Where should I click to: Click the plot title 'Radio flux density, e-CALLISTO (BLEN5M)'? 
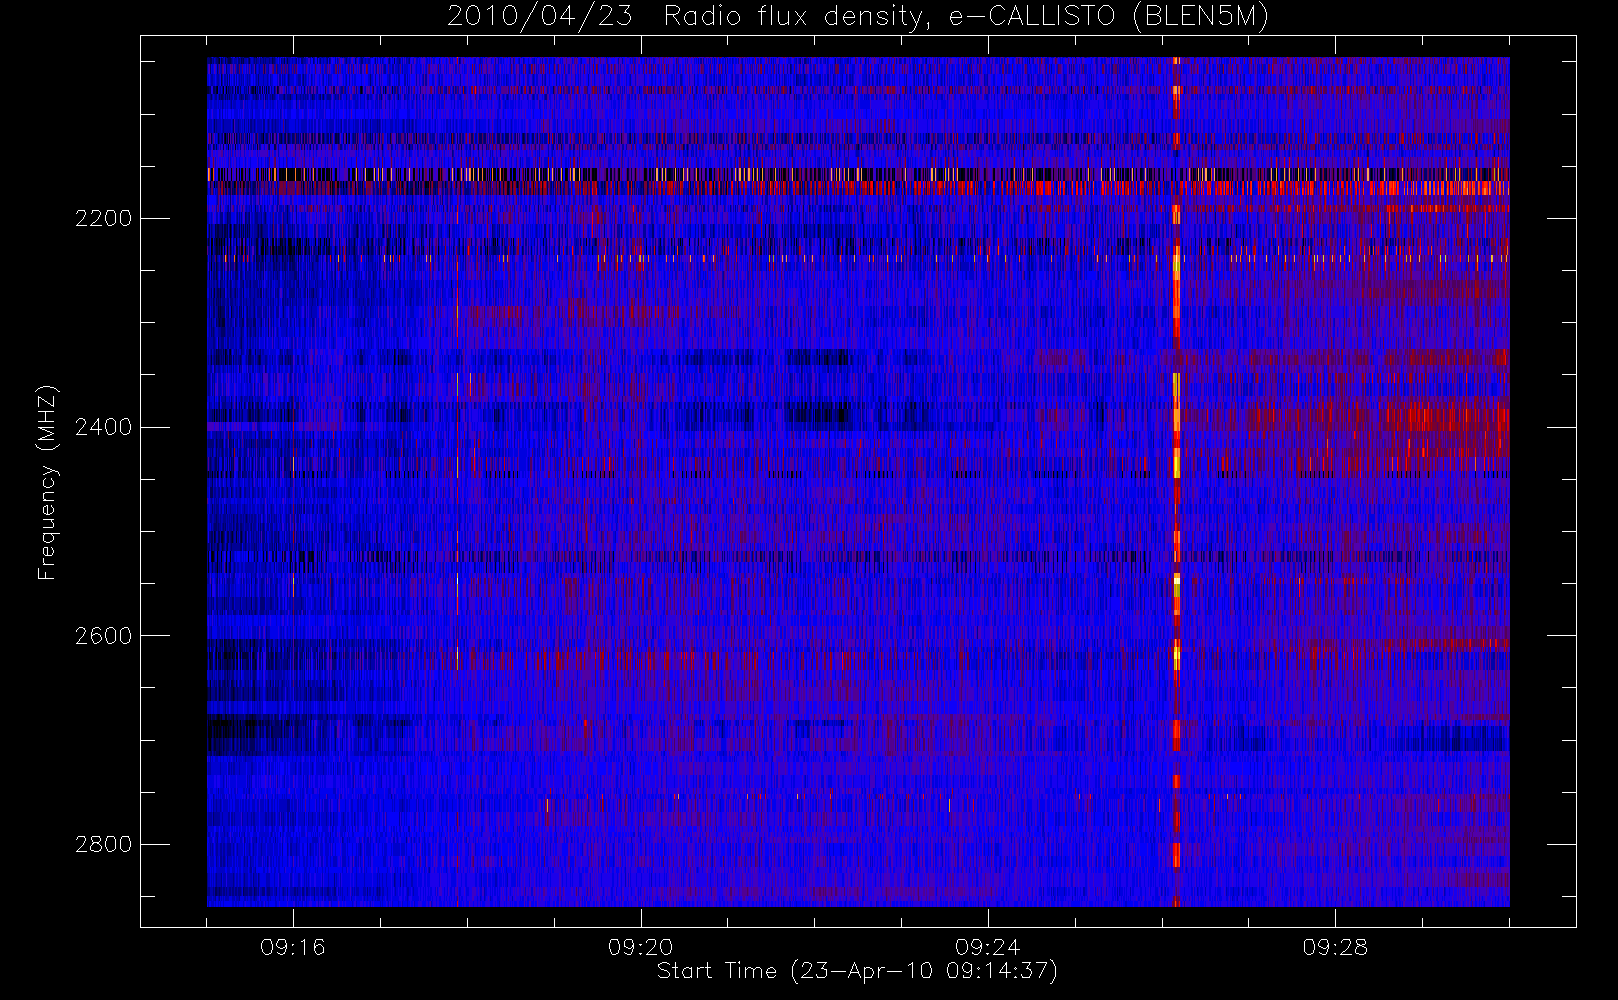[966, 17]
